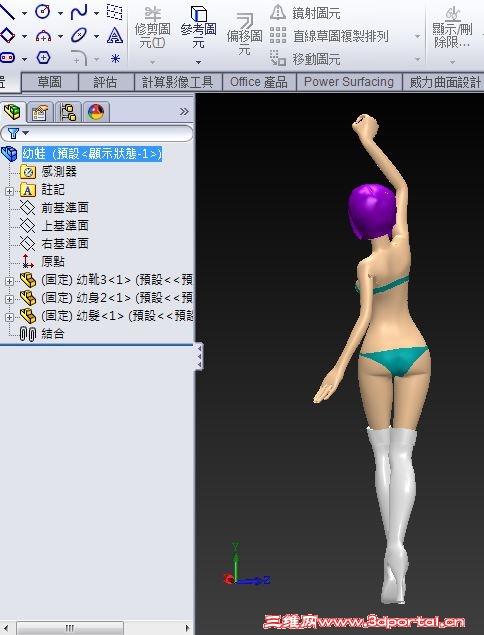Switch to the 計算影像工具 tab
Viewport: 484px width, 635px height.
click(x=177, y=82)
